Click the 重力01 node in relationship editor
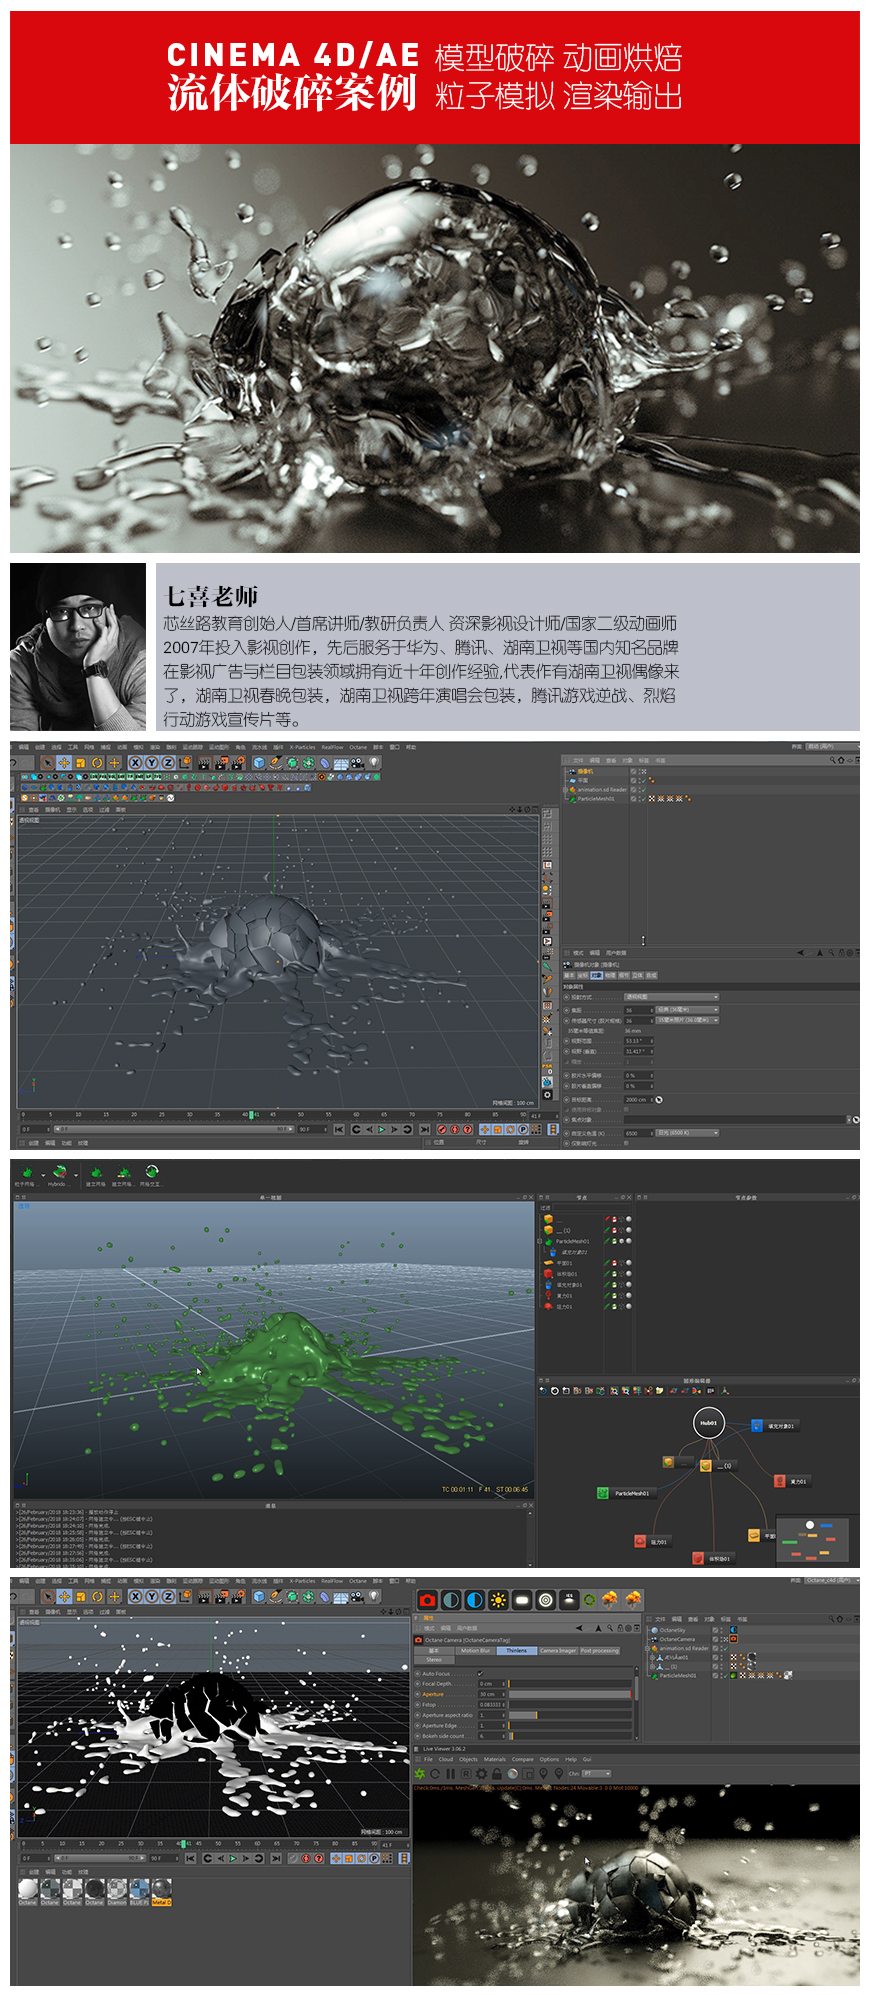Image resolution: width=870 pixels, height=1995 pixels. click(791, 1481)
